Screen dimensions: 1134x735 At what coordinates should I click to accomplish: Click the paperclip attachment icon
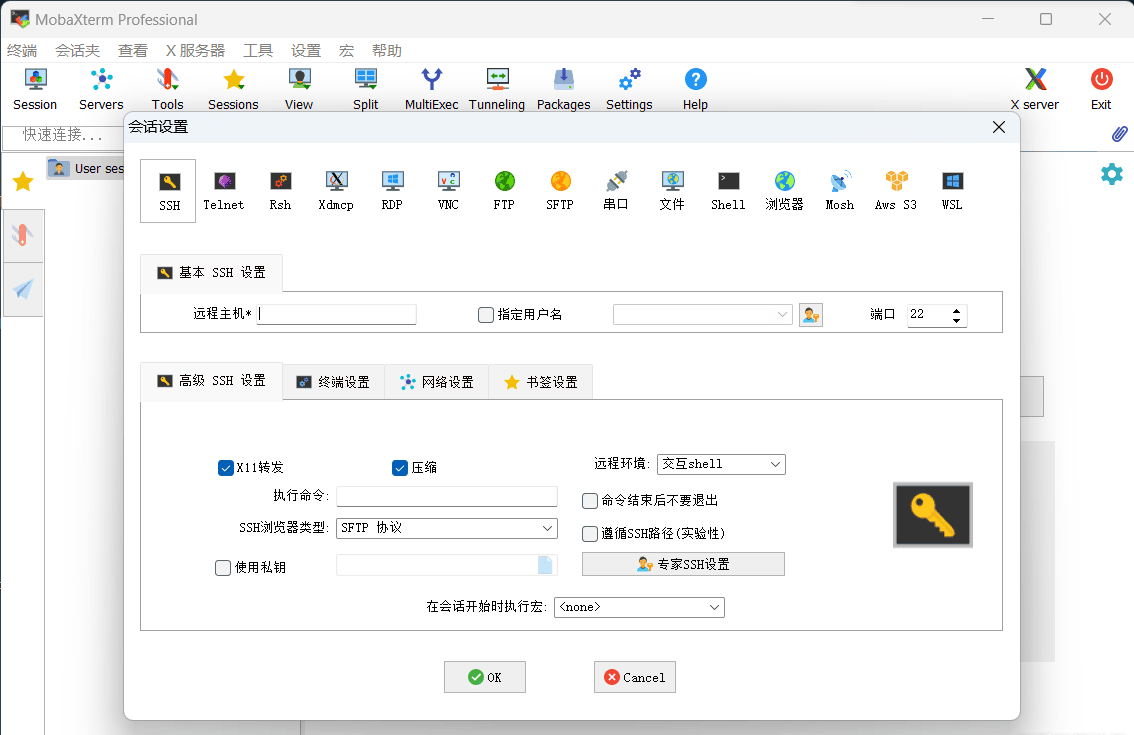pyautogui.click(x=1120, y=133)
